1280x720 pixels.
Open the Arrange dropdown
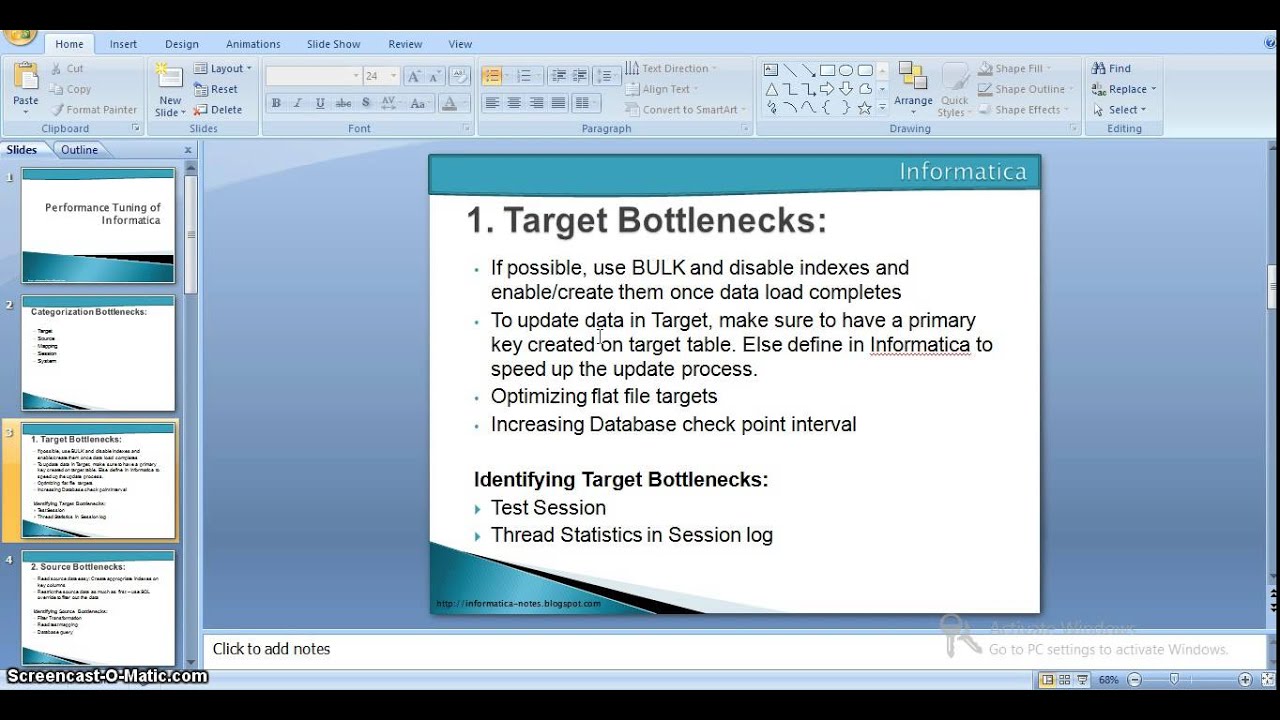913,86
